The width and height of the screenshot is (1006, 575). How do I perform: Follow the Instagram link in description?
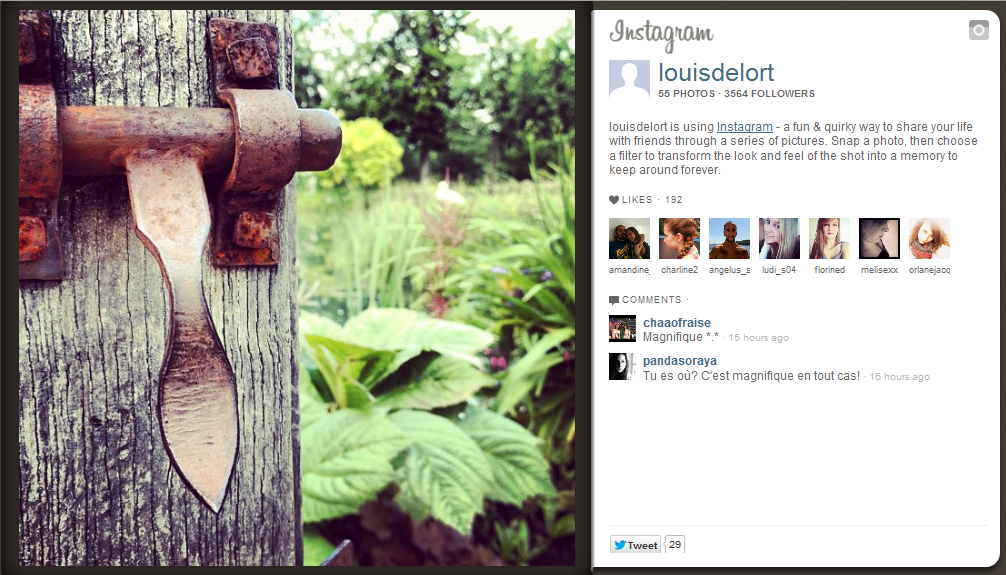744,126
